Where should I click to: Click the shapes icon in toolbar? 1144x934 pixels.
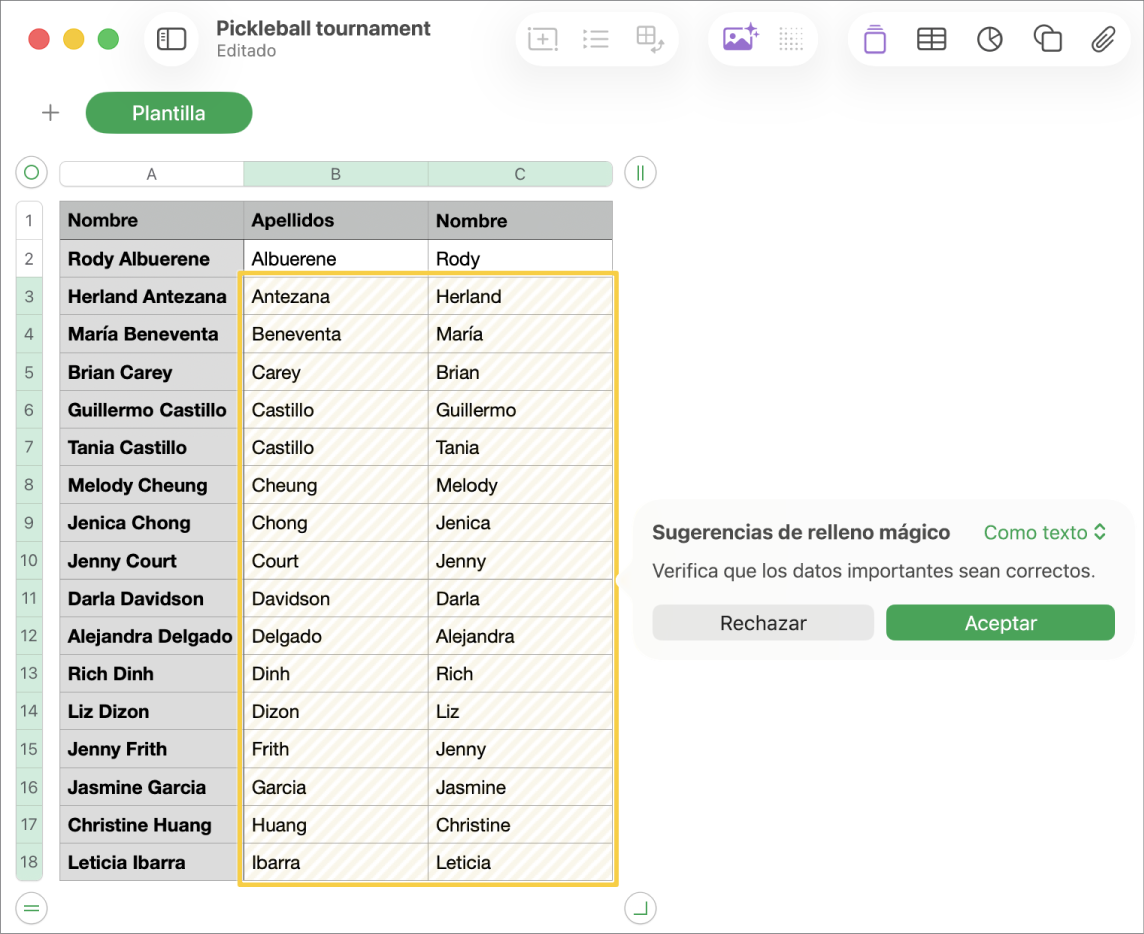point(1047,39)
